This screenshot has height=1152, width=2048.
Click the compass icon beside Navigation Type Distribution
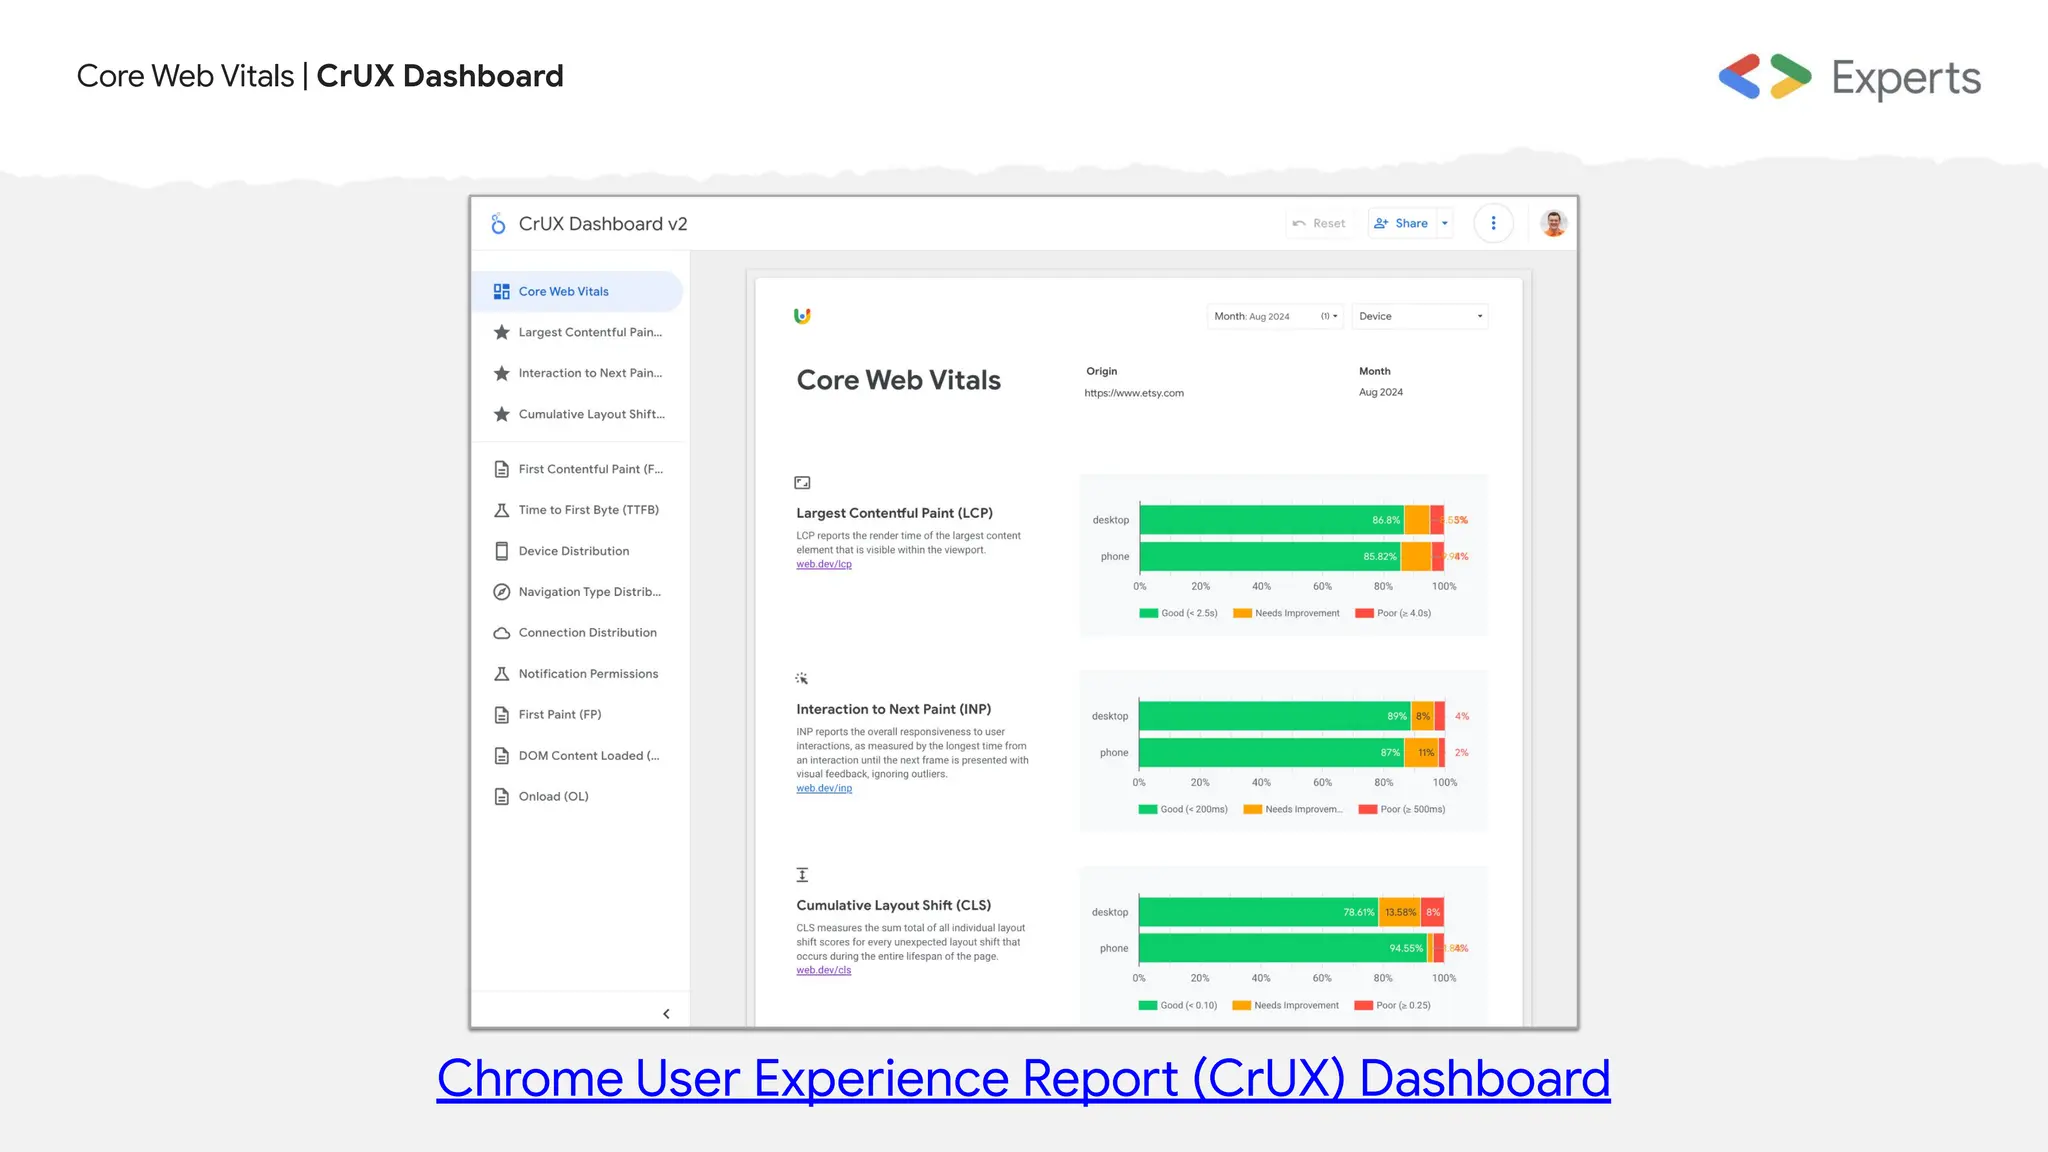(x=502, y=592)
